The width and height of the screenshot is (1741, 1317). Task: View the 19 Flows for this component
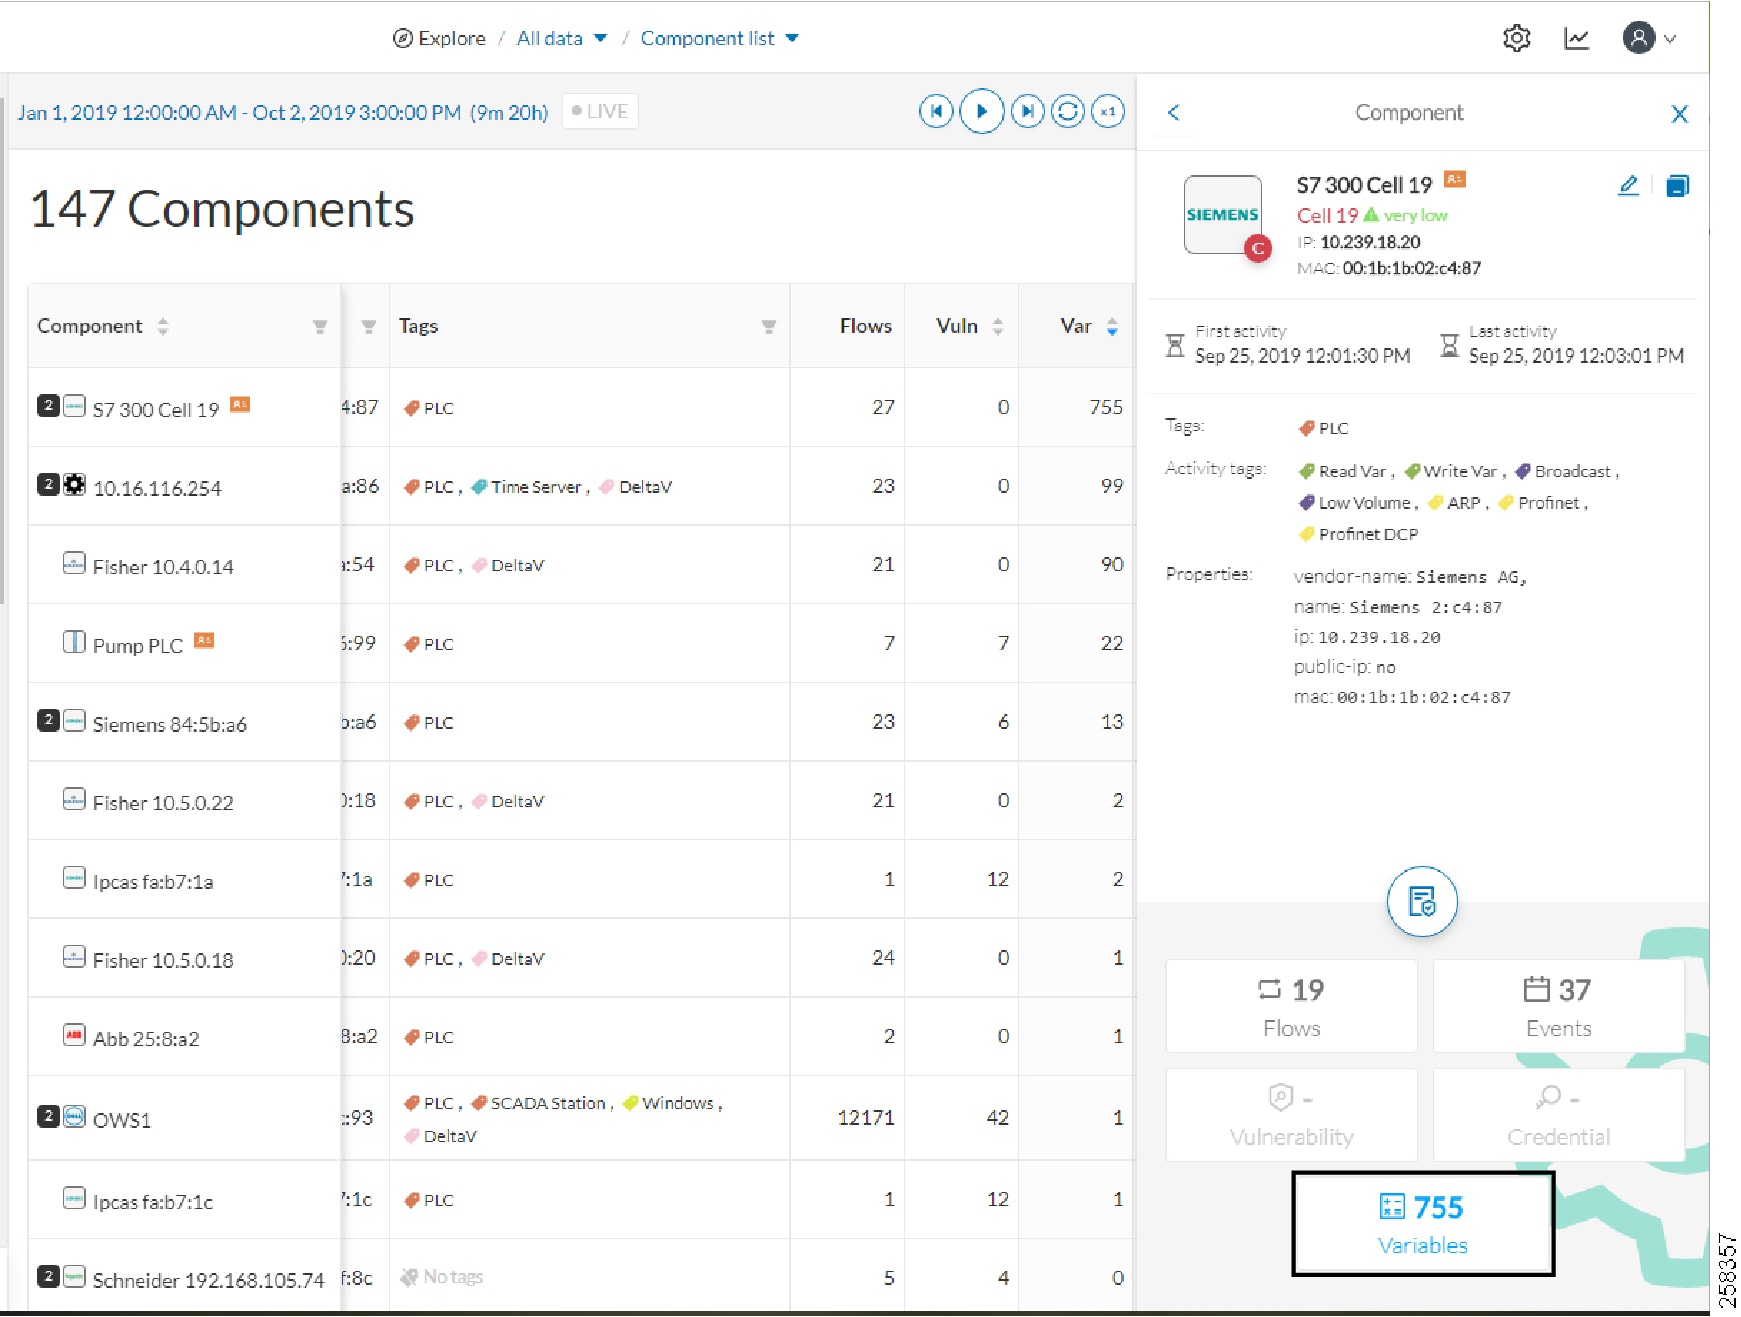pos(1290,1006)
